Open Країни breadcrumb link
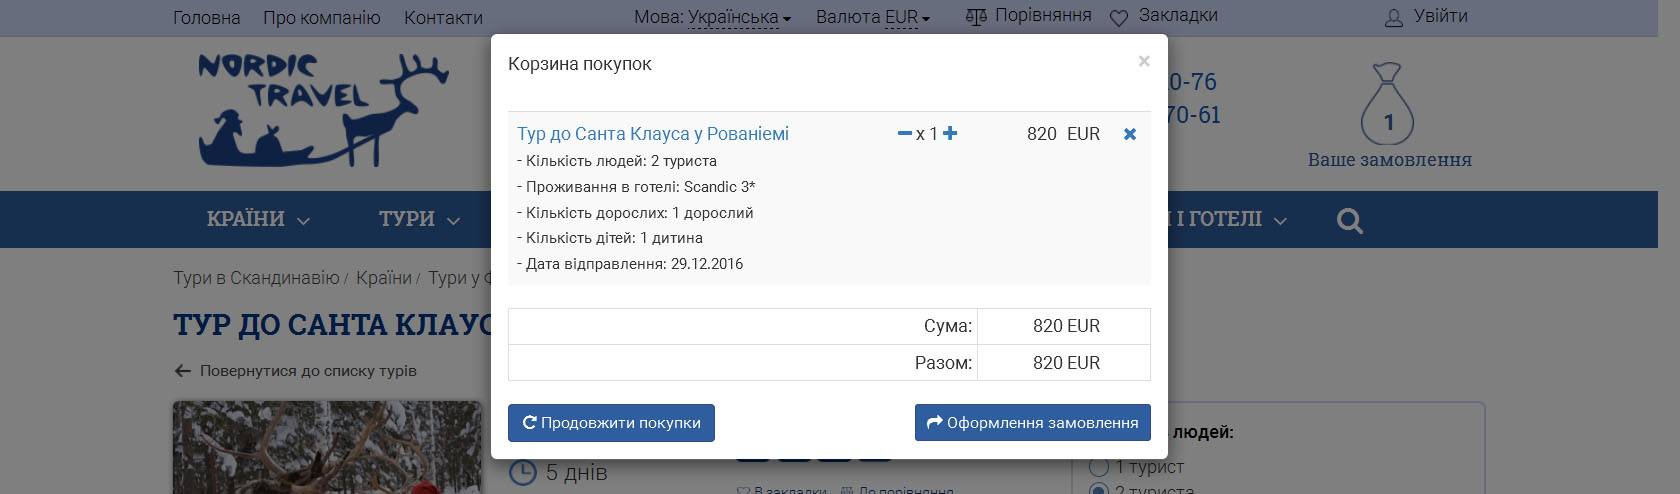 pos(384,278)
